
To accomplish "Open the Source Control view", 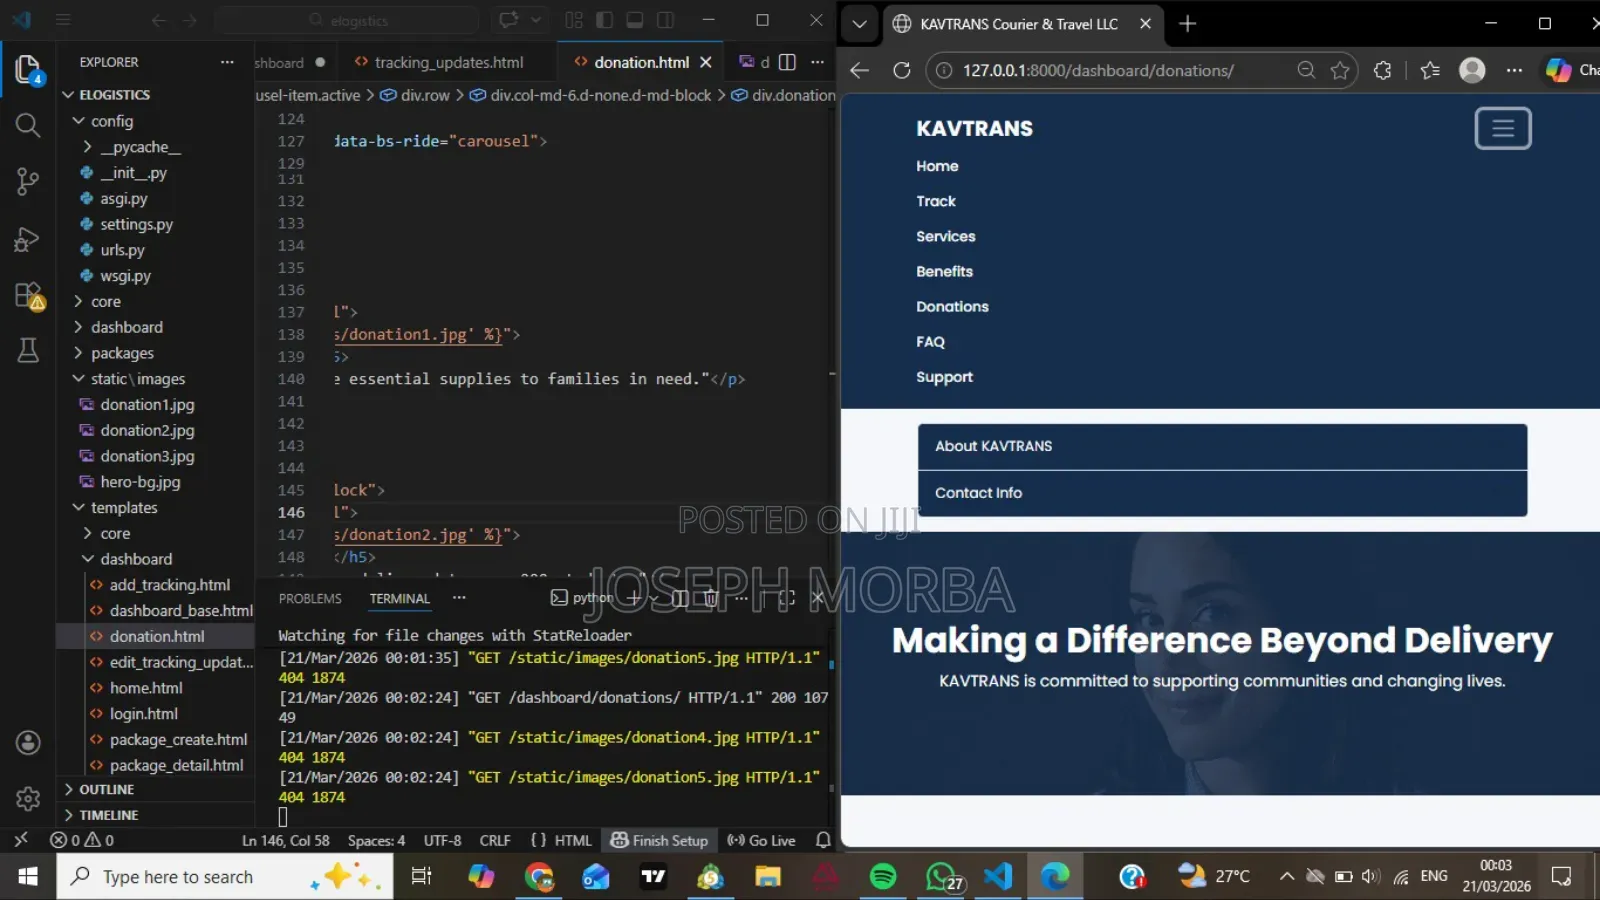I will (x=28, y=181).
